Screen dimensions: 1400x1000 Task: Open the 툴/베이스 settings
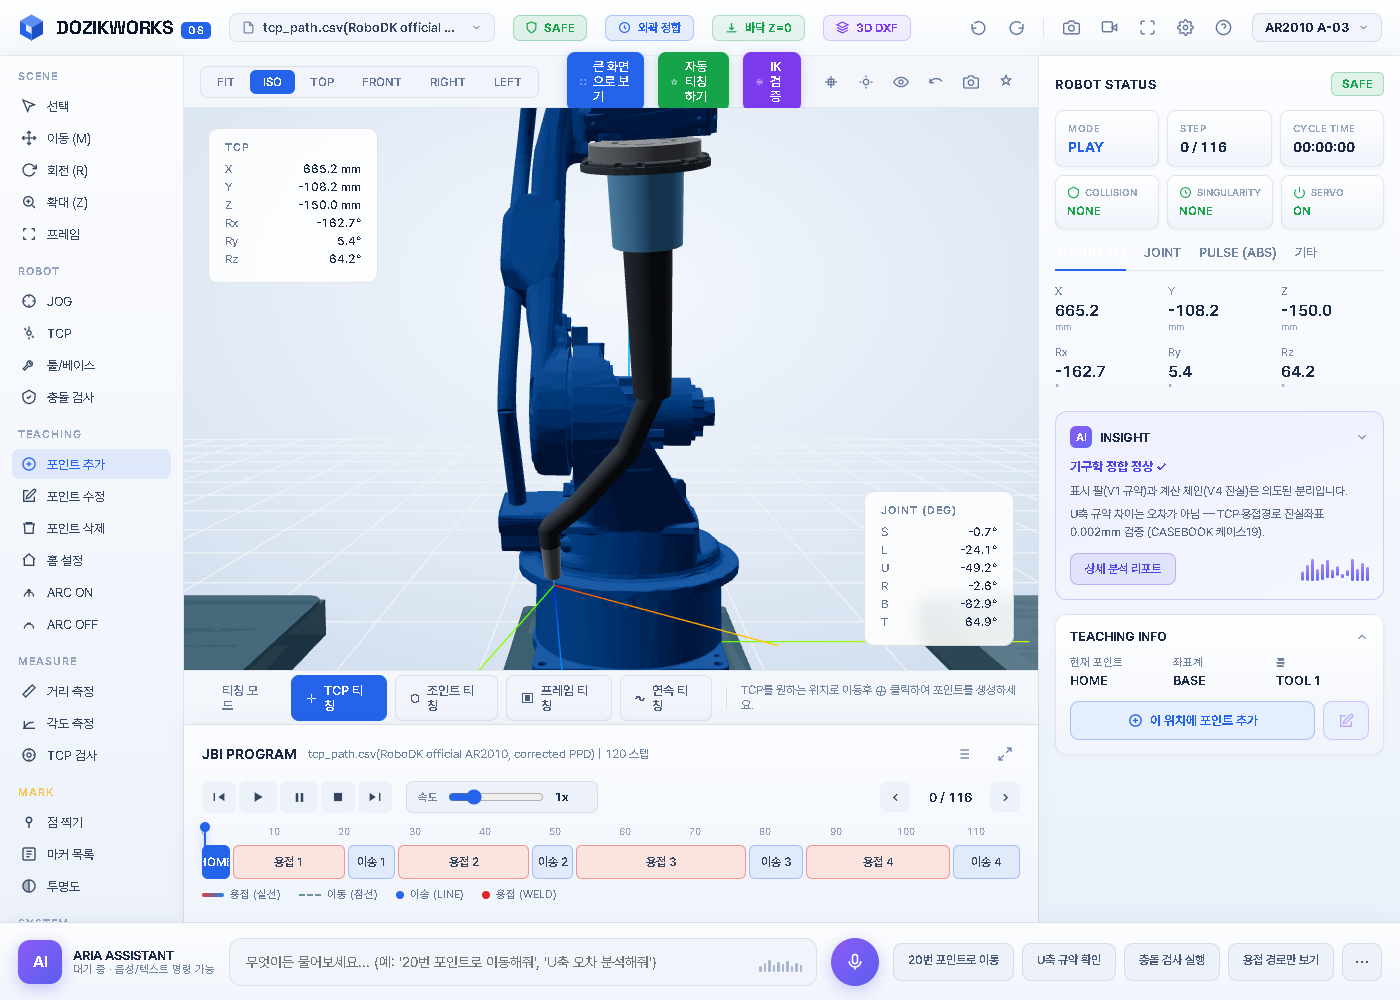tap(91, 365)
